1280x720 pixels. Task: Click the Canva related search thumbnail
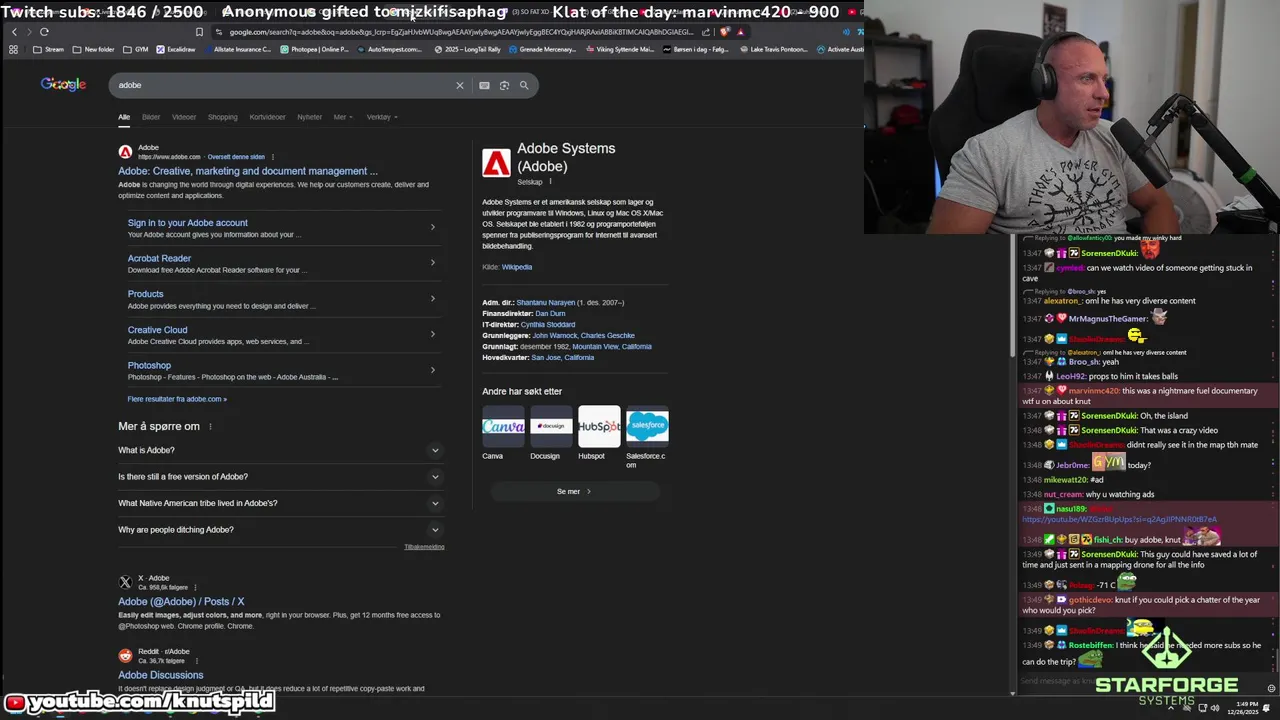tap(503, 426)
